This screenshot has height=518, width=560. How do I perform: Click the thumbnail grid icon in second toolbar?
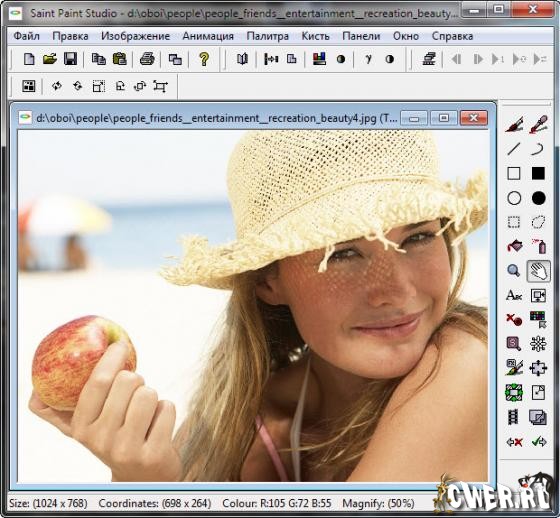point(29,86)
